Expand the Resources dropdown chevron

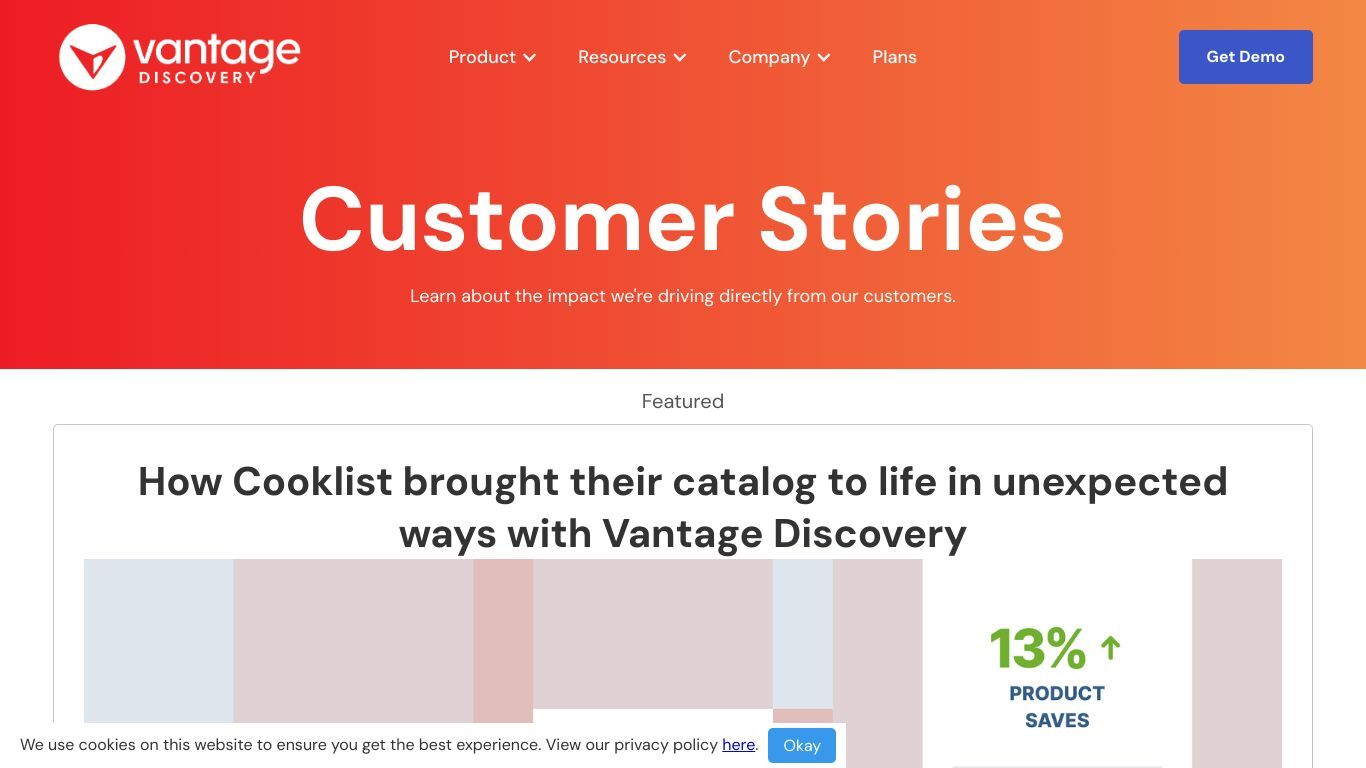tap(680, 58)
